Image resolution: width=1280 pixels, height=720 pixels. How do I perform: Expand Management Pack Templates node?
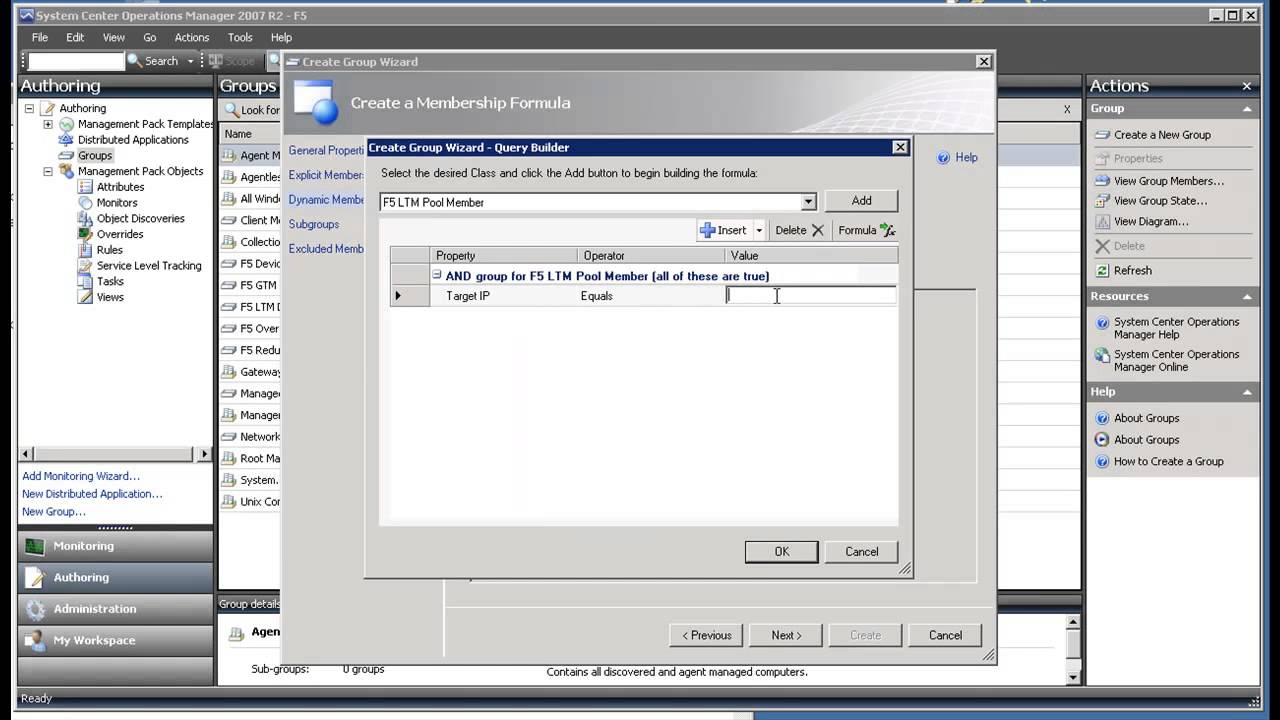tap(47, 124)
